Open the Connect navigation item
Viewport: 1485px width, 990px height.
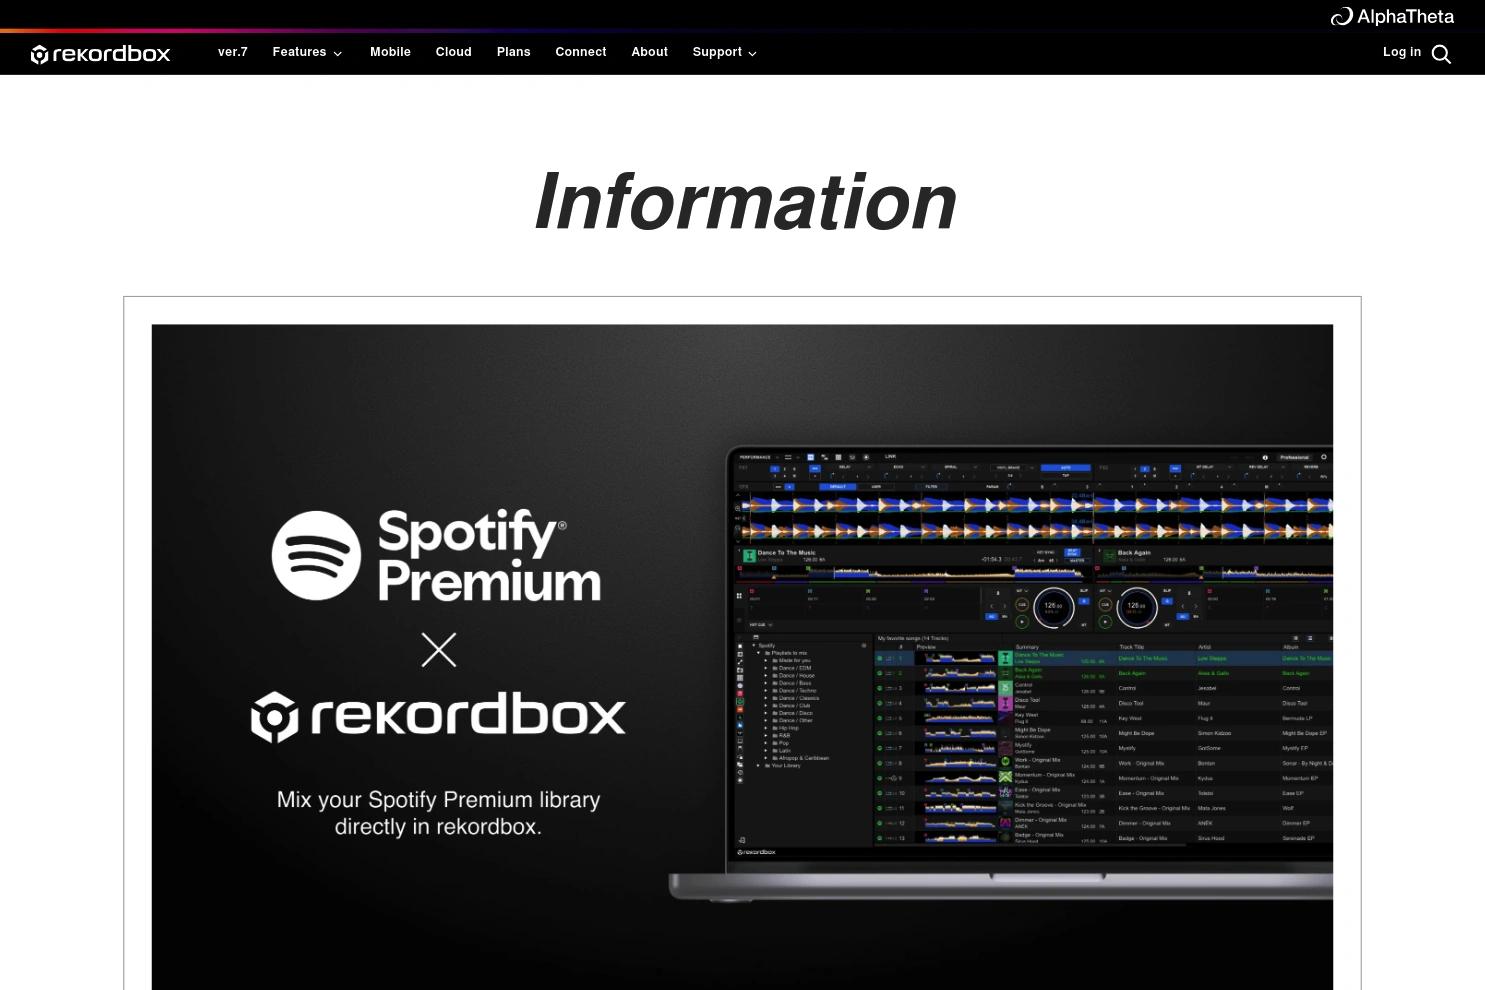point(581,52)
